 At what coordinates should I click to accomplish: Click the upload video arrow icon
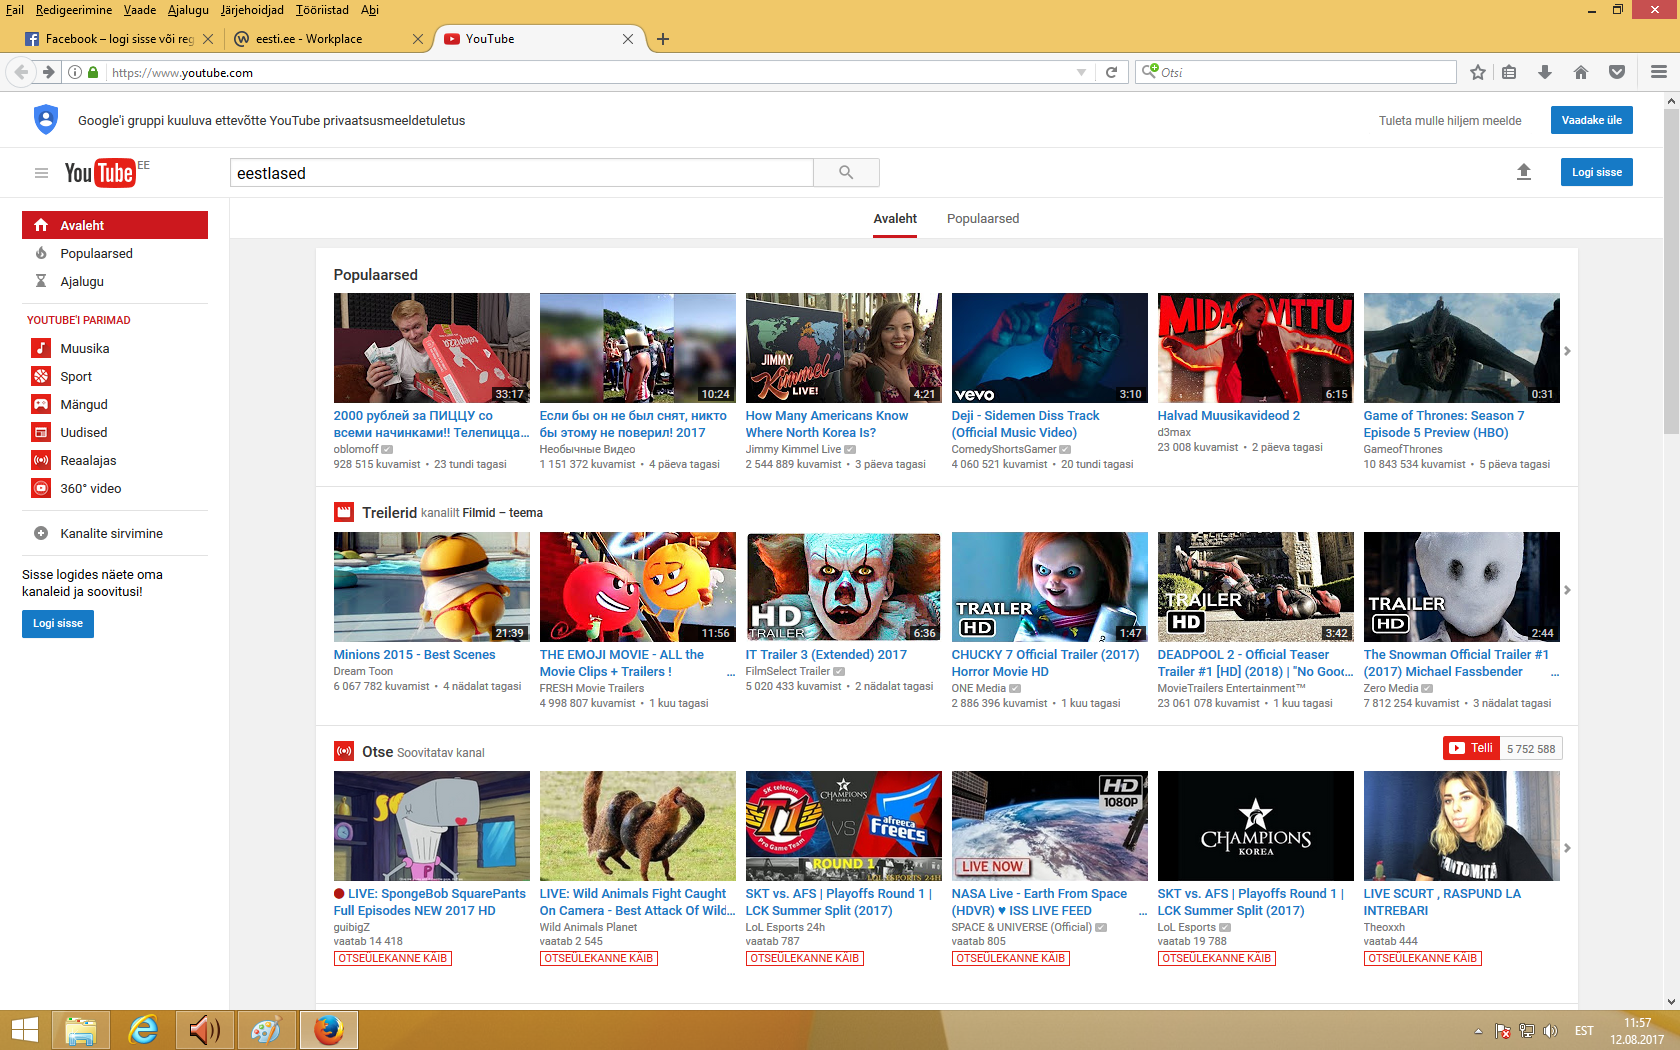(1524, 172)
